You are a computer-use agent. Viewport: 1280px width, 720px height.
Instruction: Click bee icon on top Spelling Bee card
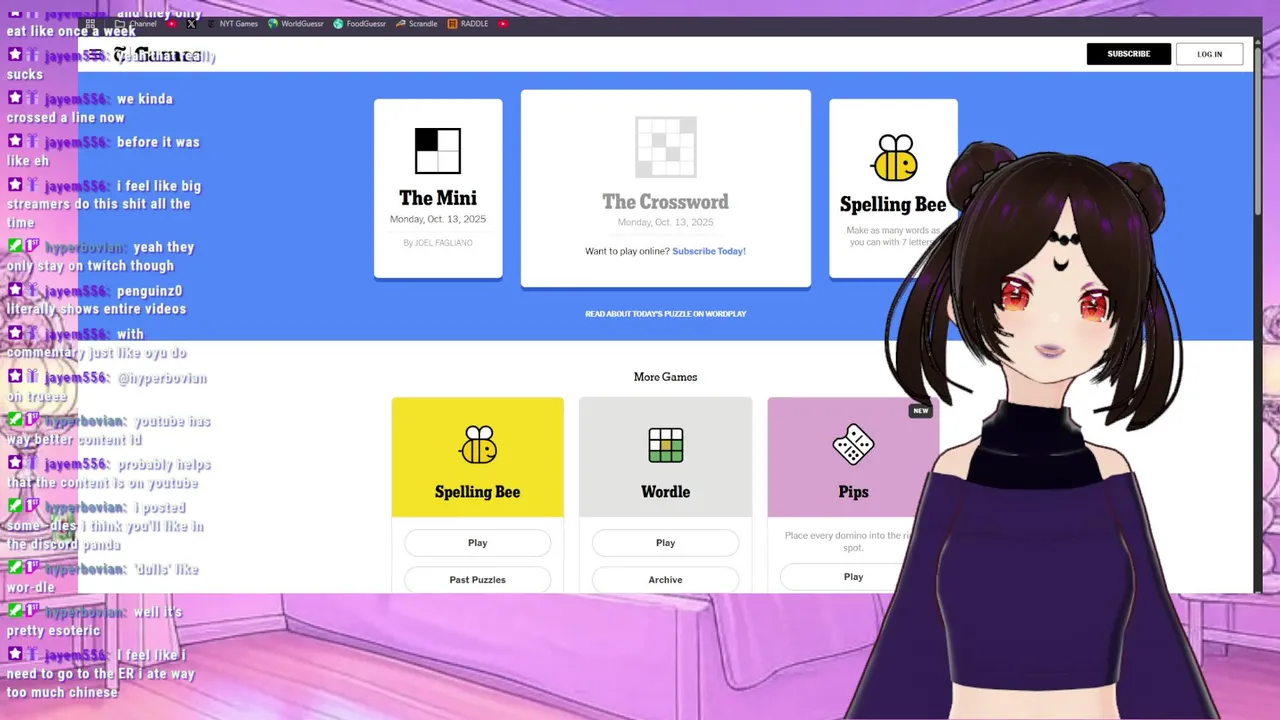[x=894, y=157]
